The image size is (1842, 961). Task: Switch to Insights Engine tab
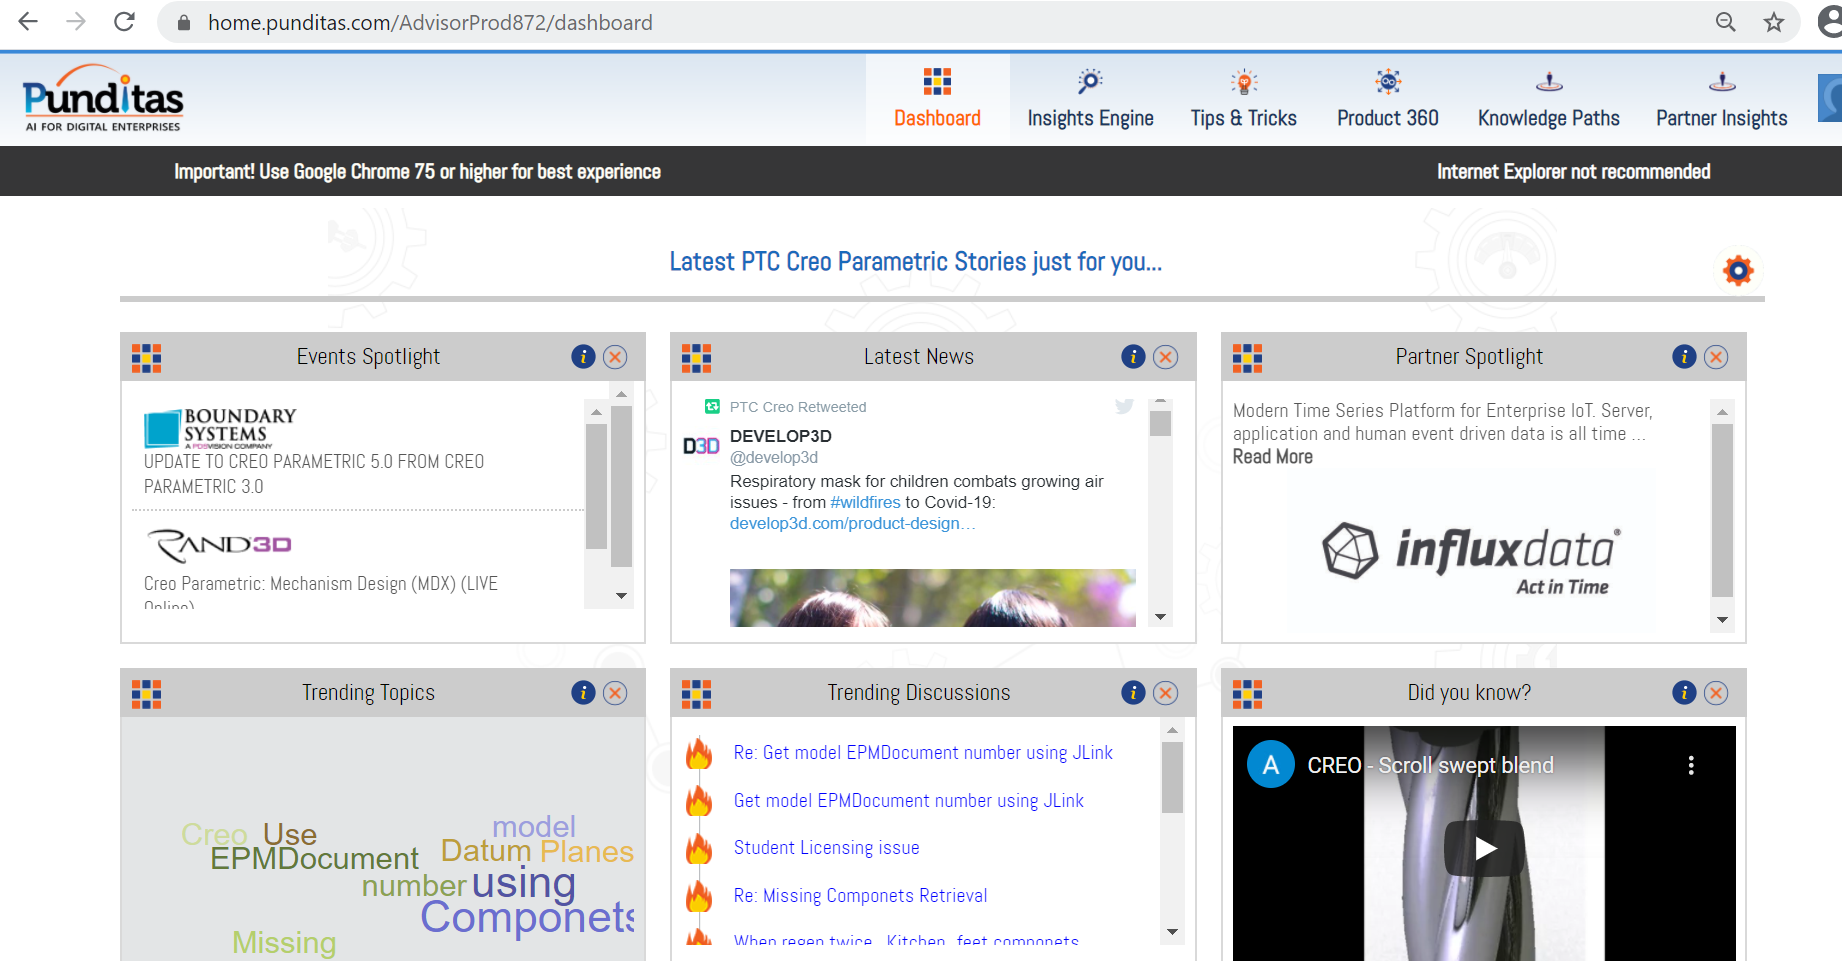[x=1090, y=99]
